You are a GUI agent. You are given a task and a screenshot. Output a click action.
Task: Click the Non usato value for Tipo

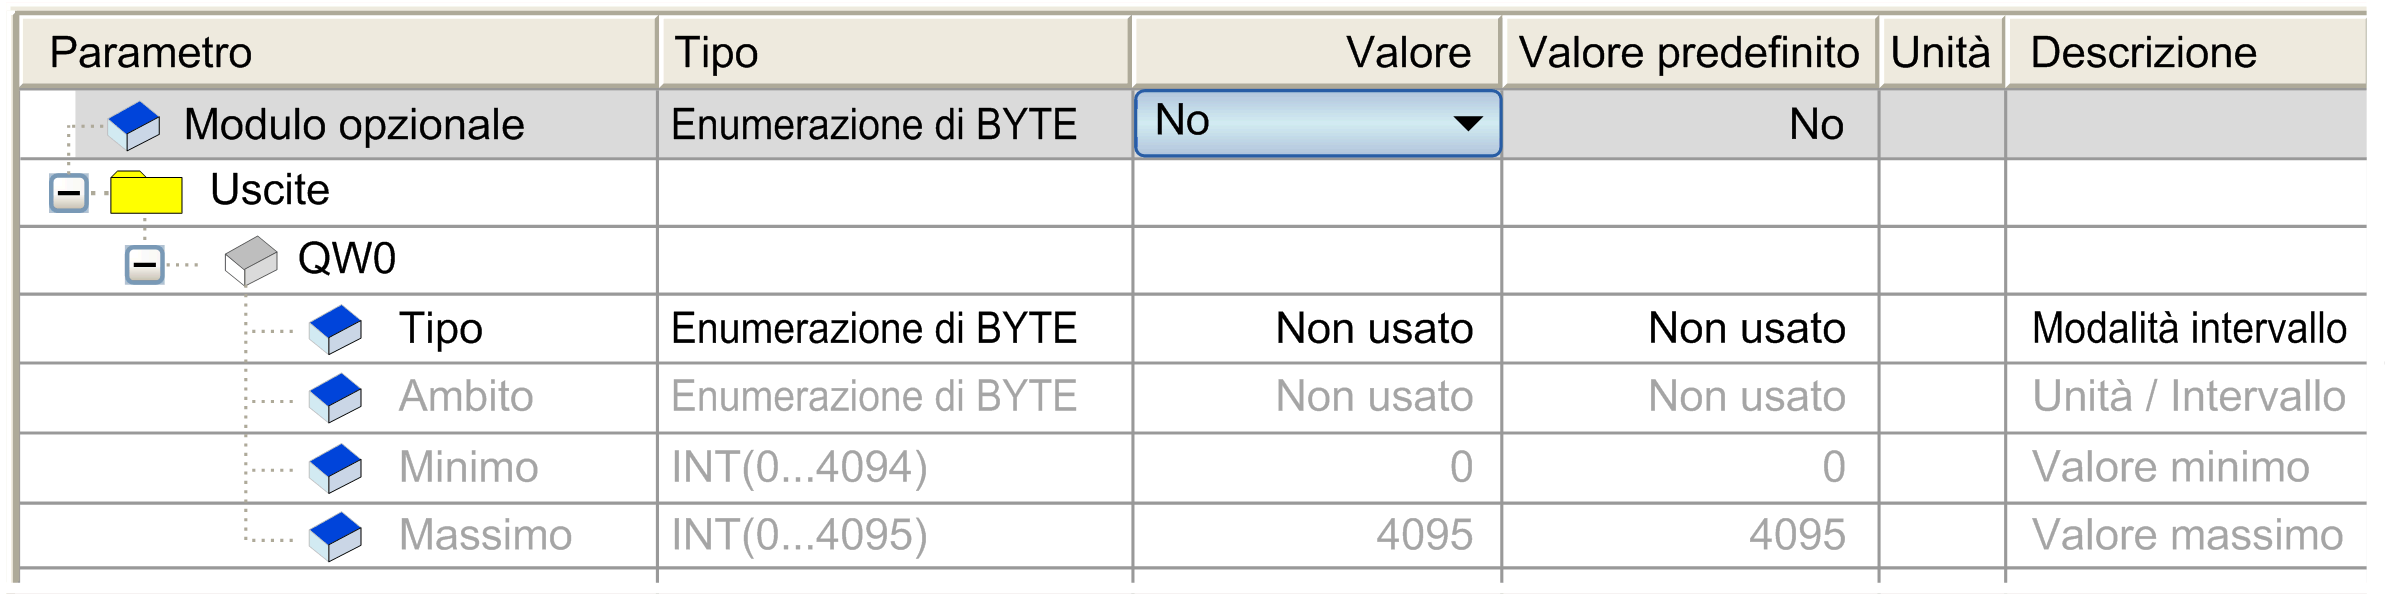point(1373,329)
